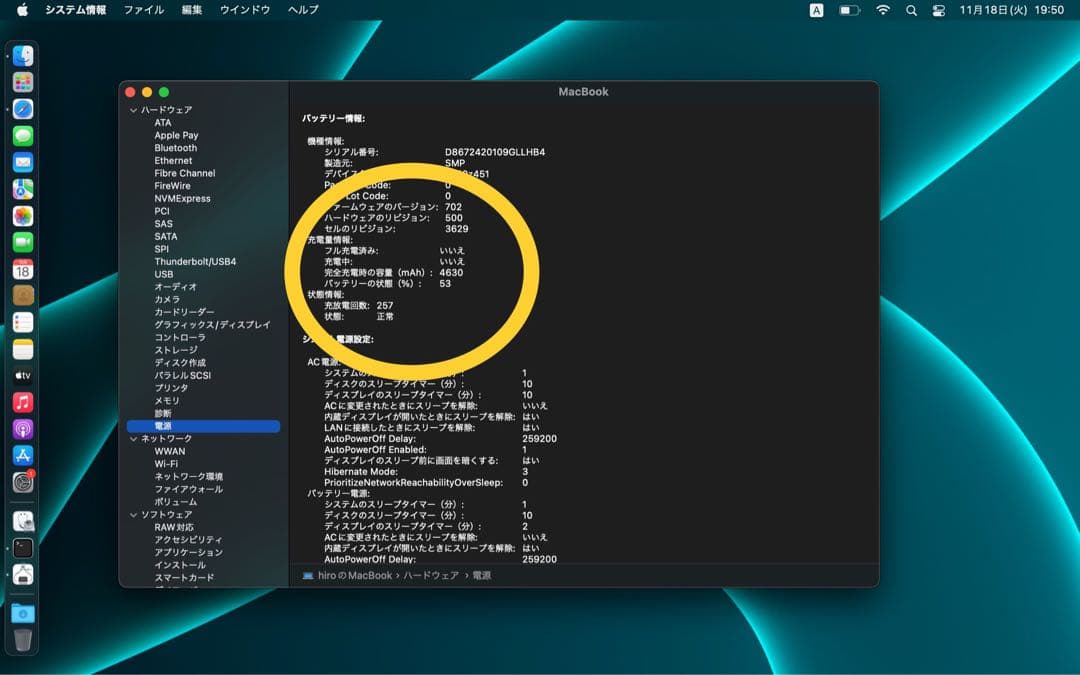The width and height of the screenshot is (1080, 675).
Task: Open Spotlight search from the menu bar
Action: tap(912, 10)
